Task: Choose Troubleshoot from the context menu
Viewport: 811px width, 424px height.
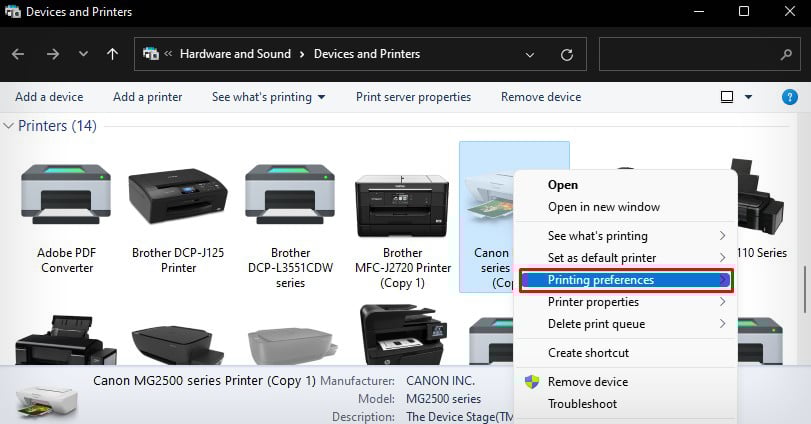Action: [x=582, y=404]
